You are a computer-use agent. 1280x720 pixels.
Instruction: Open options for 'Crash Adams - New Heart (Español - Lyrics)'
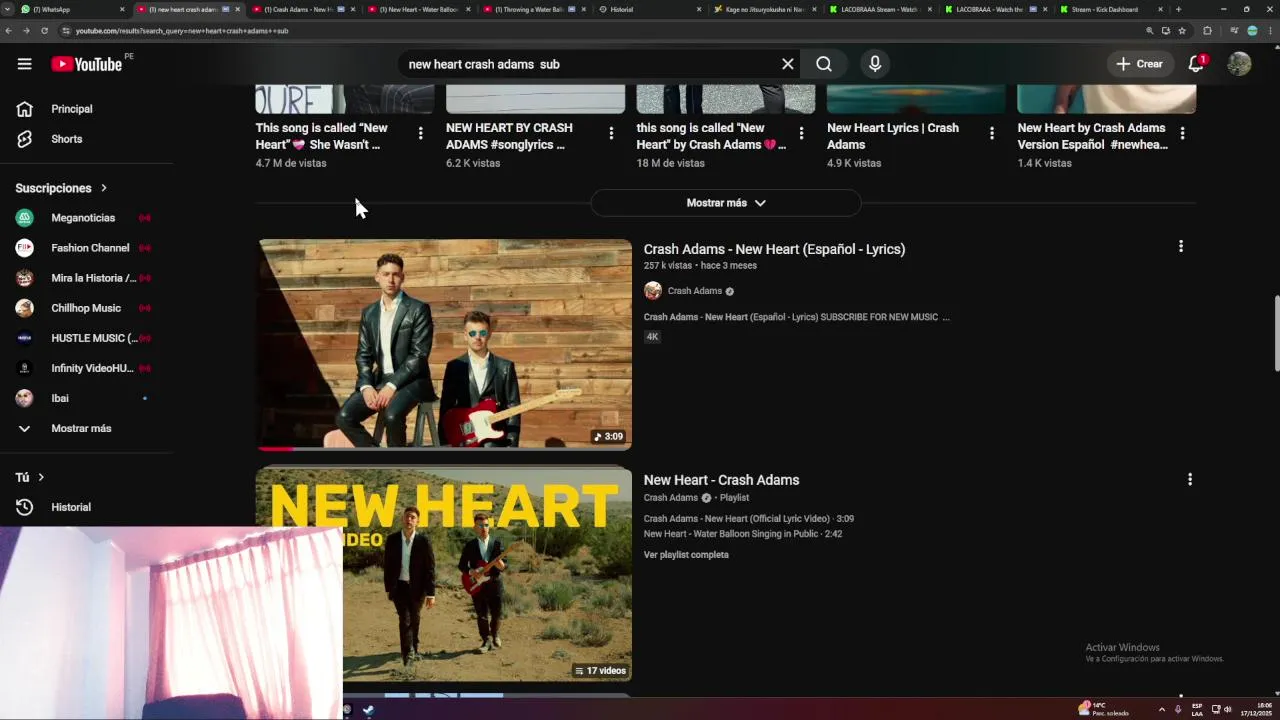1181,246
